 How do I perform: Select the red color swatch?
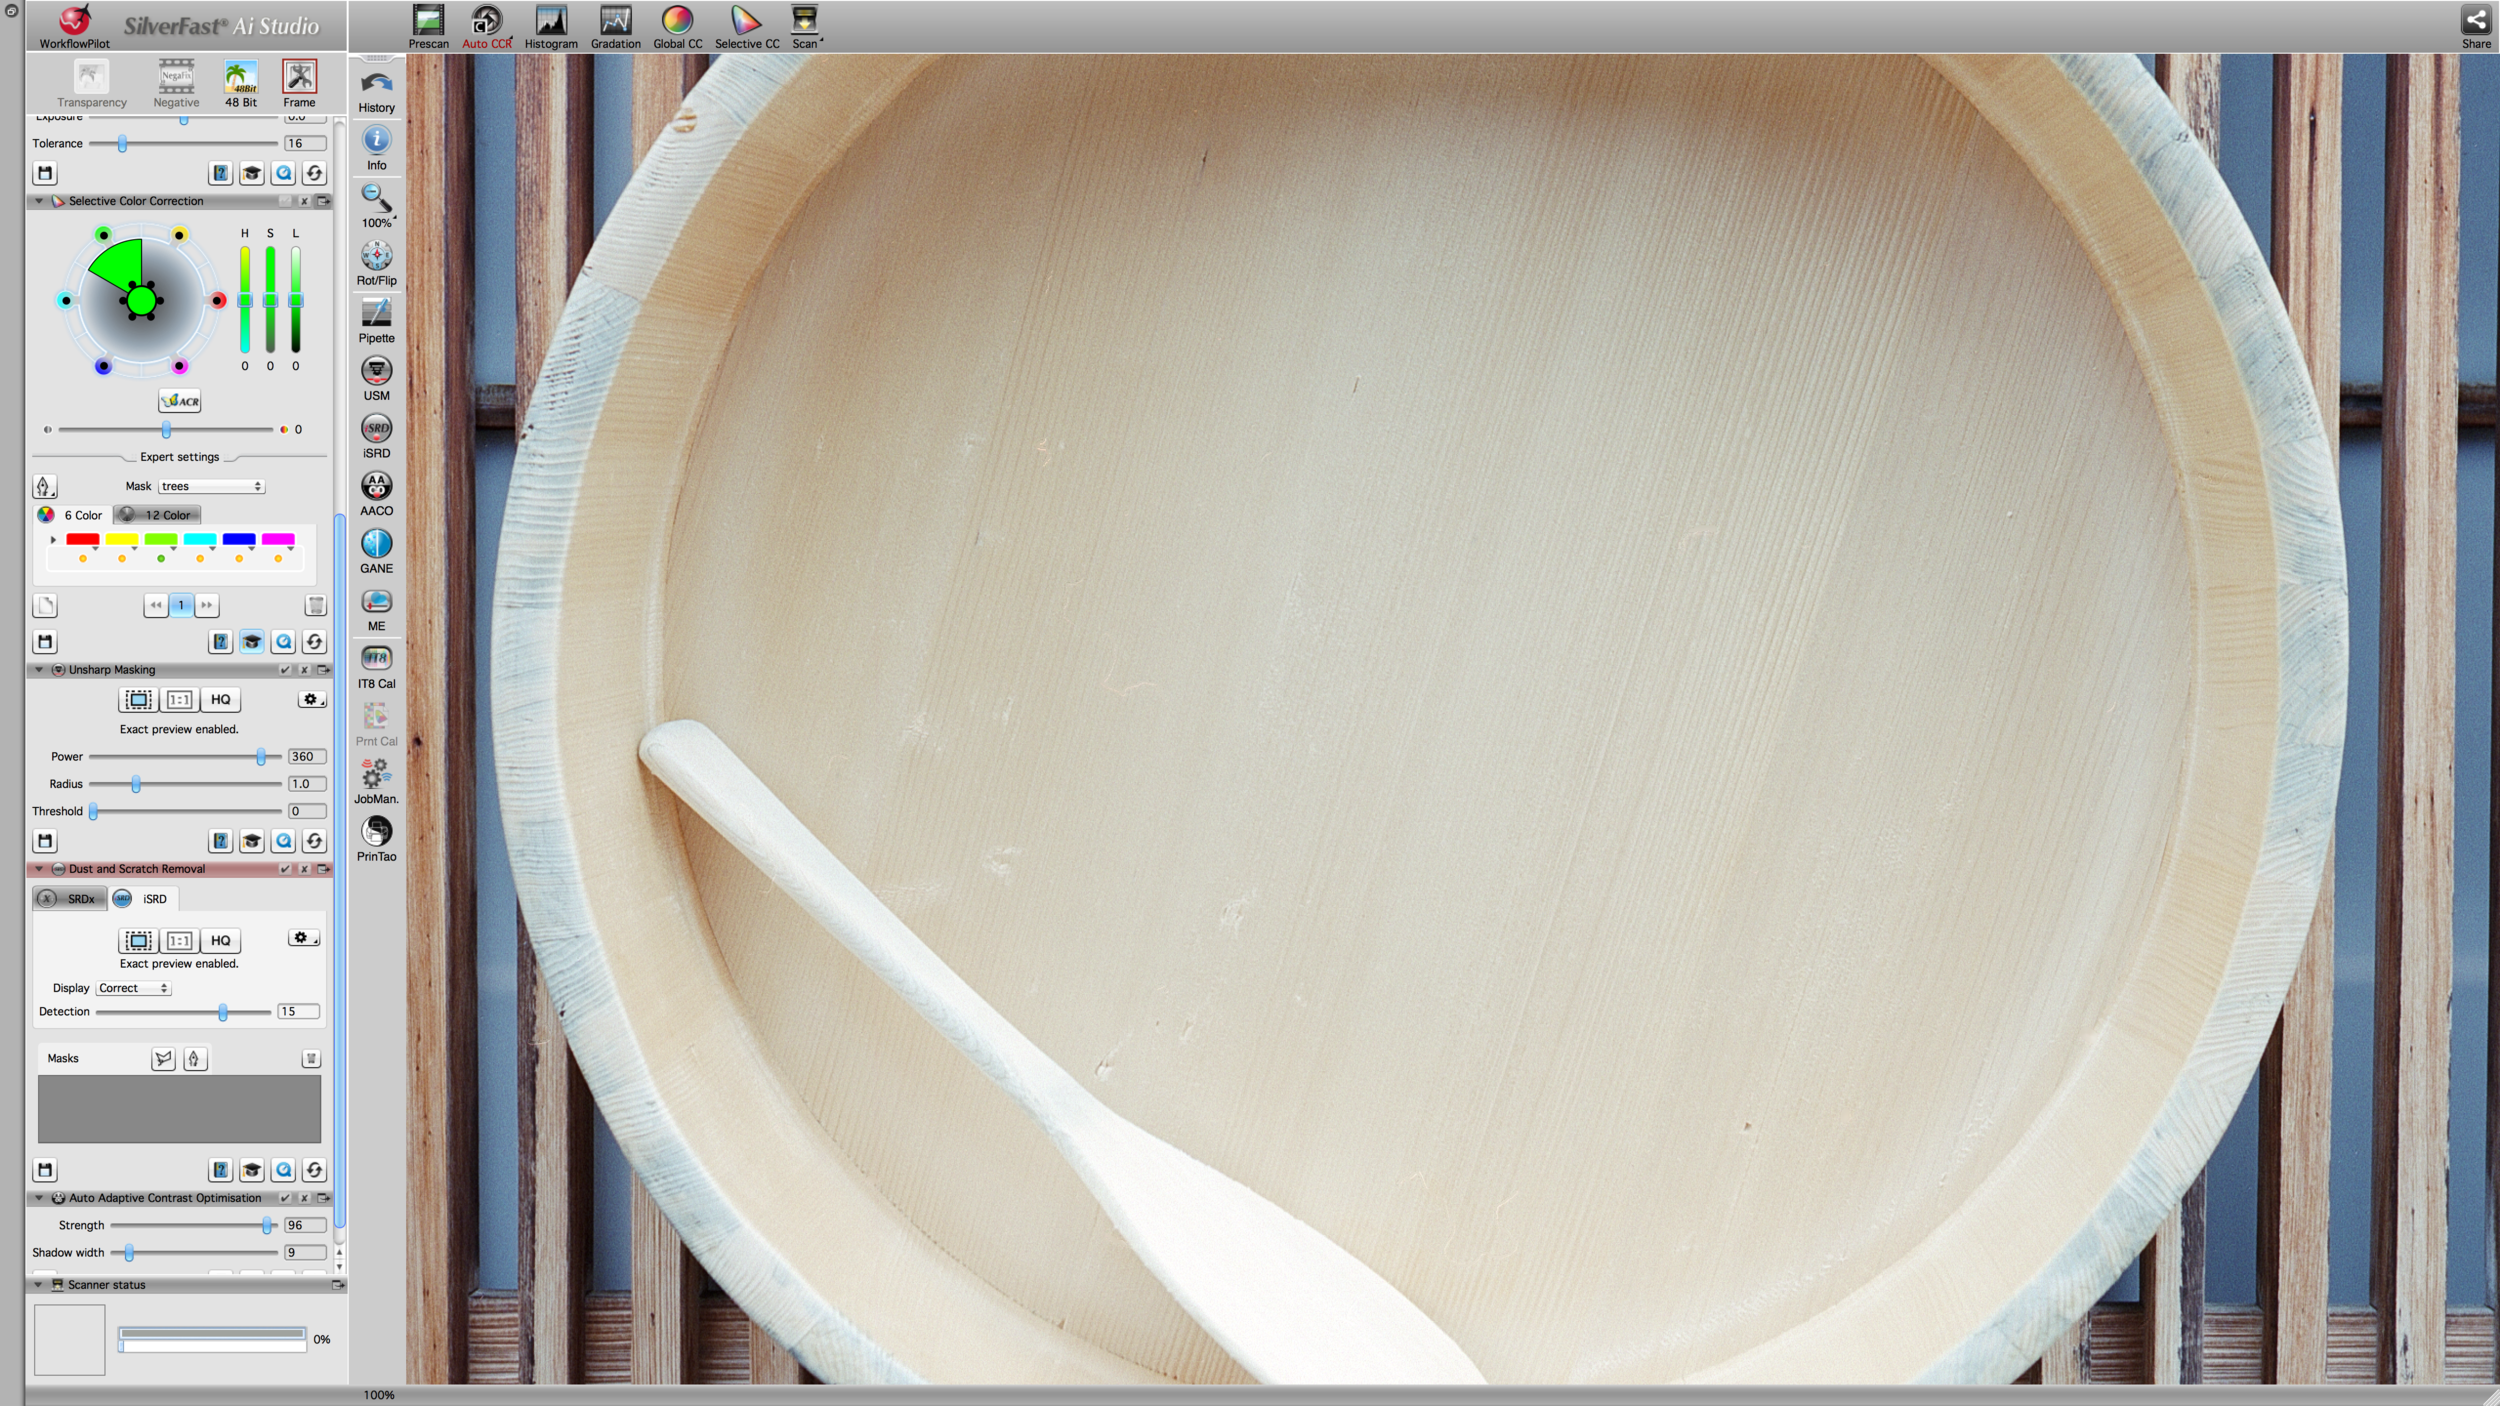pyautogui.click(x=82, y=539)
